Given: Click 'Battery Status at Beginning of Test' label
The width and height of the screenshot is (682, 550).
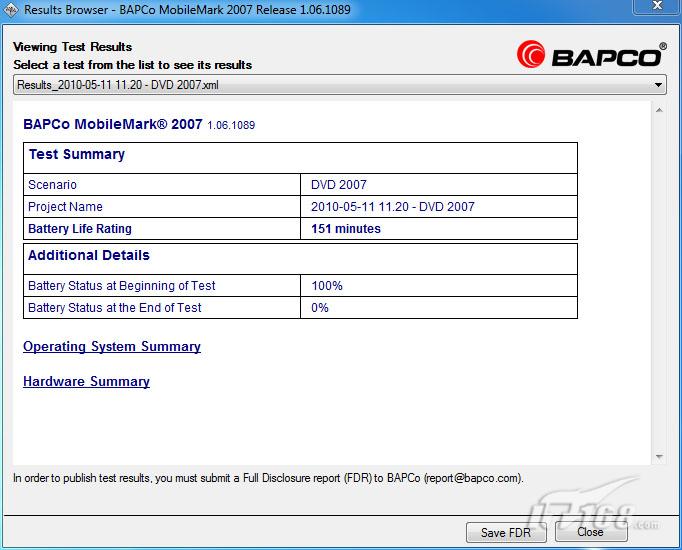Looking at the screenshot, I should point(122,286).
